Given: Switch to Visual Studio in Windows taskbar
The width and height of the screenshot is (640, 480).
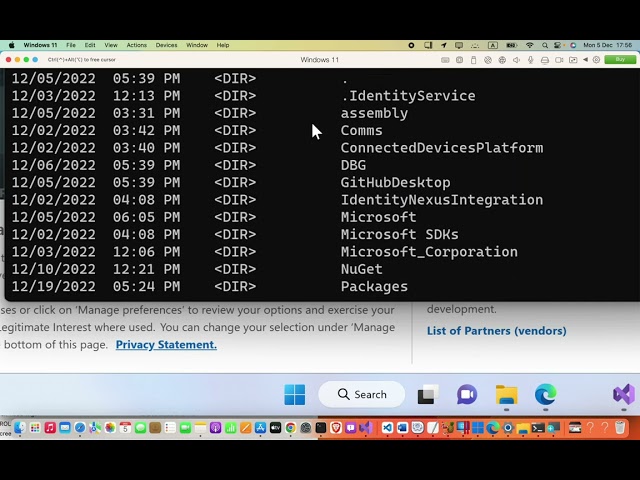Looking at the screenshot, I should pyautogui.click(x=624, y=394).
